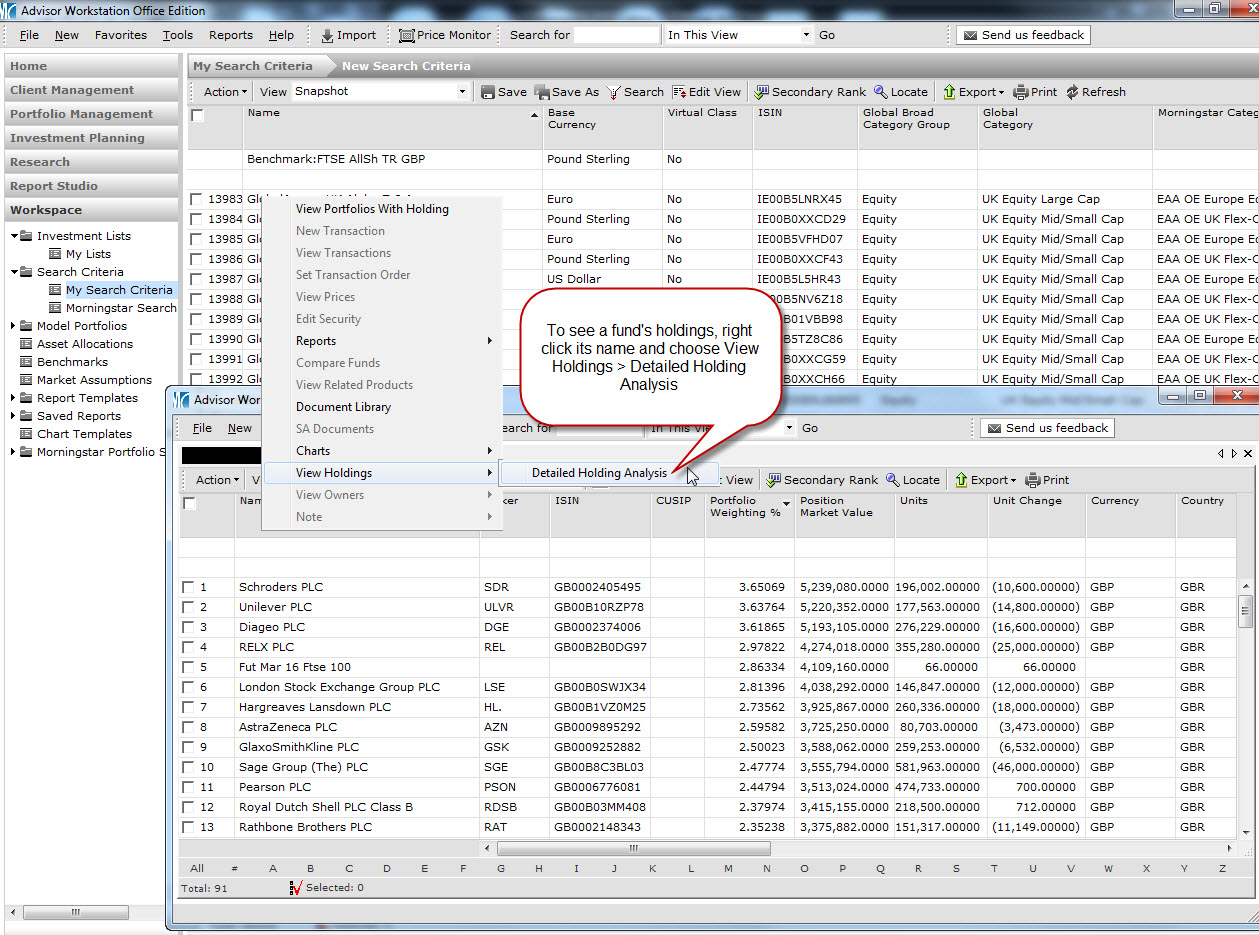Choose Detailed Holding Analysis from submenu
The height and width of the screenshot is (935, 1259).
coord(599,473)
